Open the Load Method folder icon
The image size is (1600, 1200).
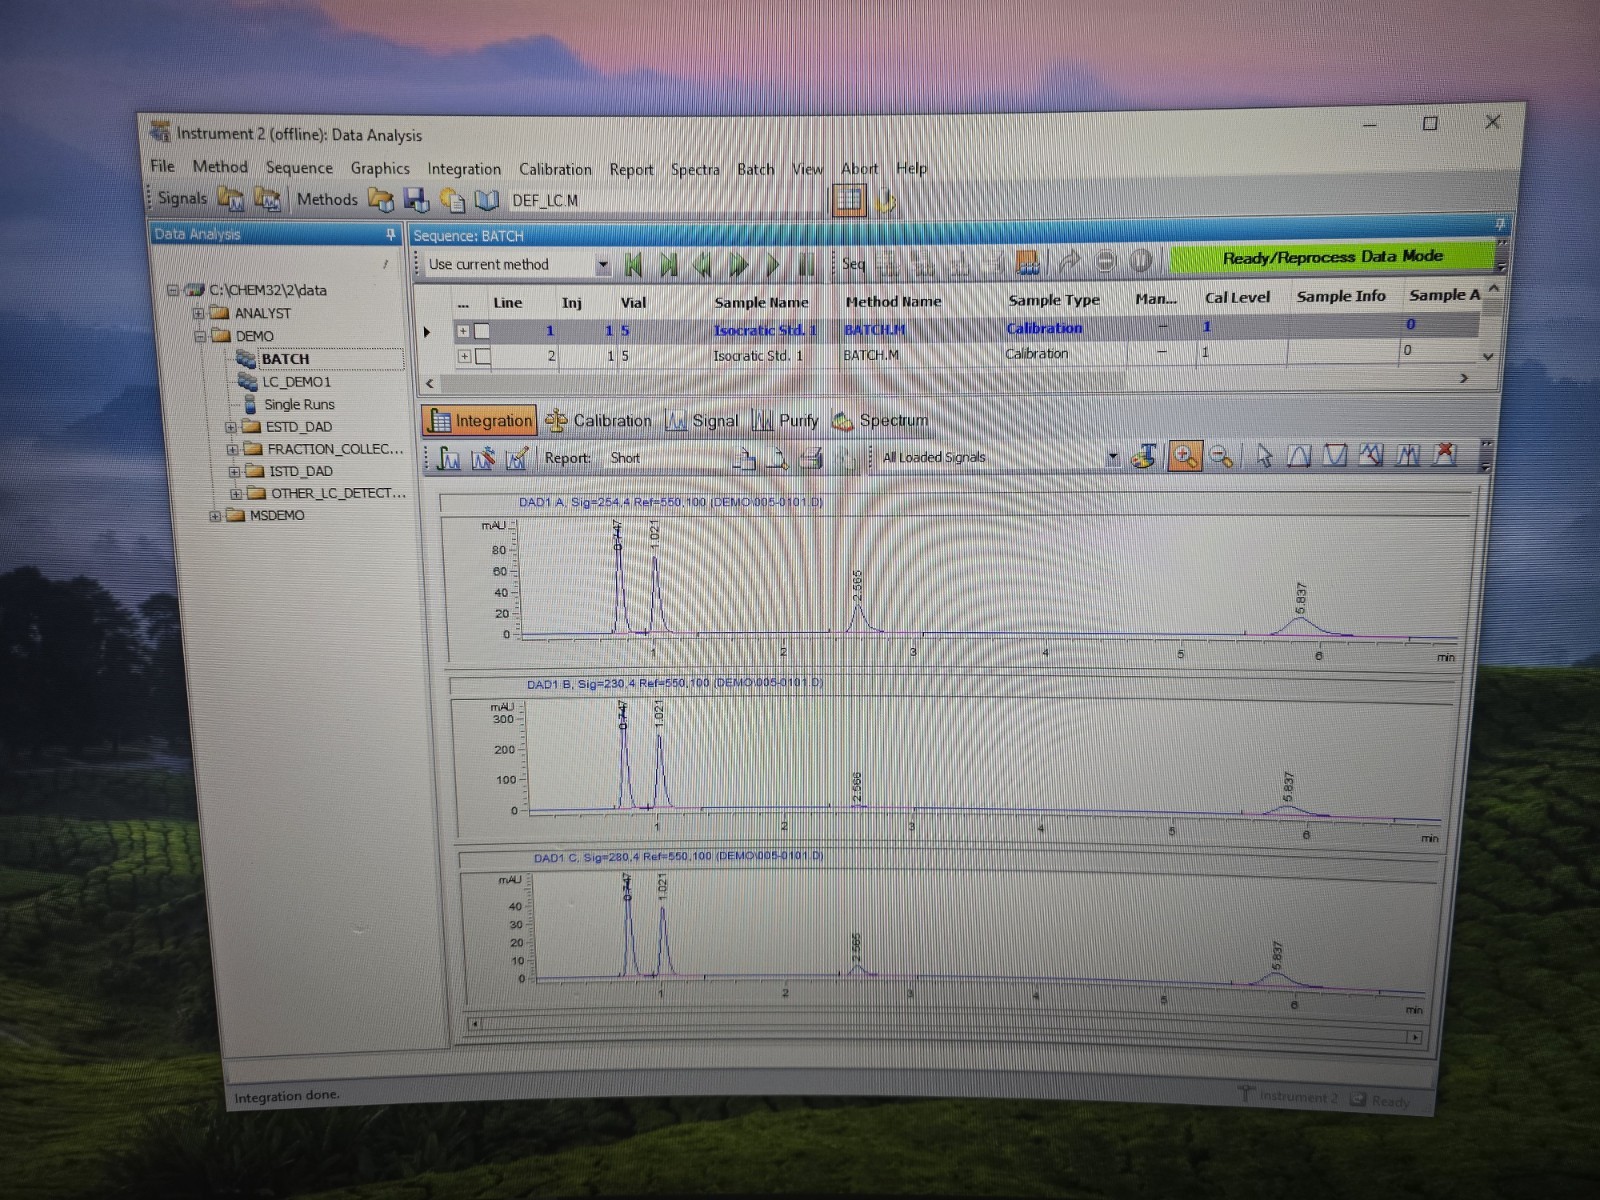381,200
